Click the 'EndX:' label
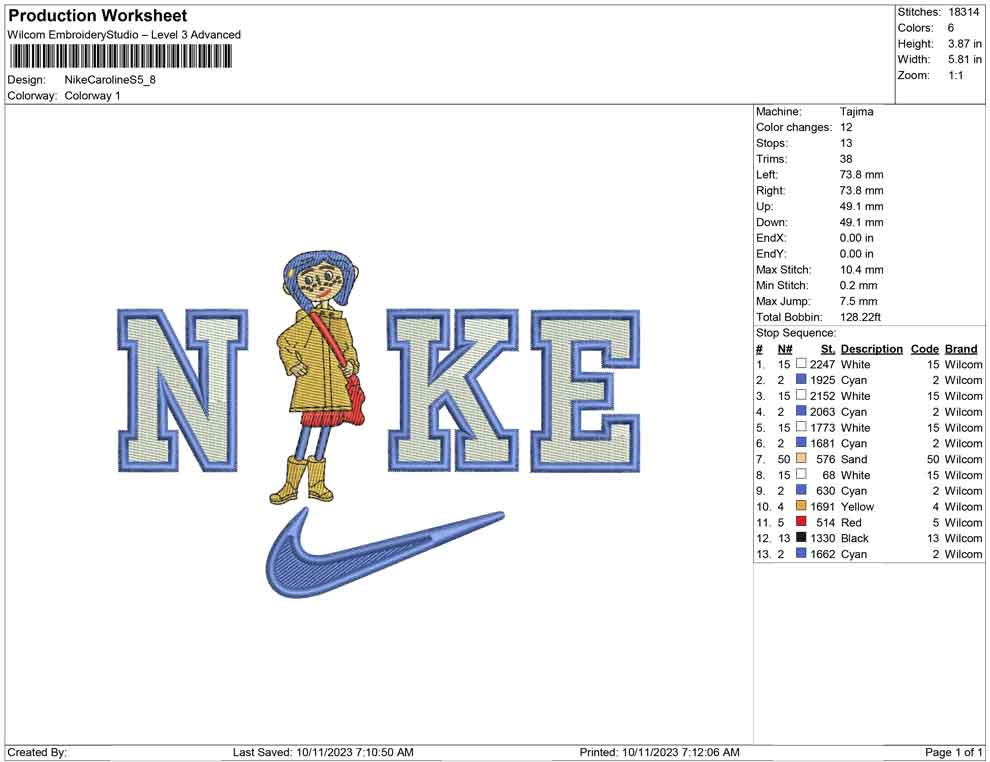The height and width of the screenshot is (762, 990). pos(771,237)
